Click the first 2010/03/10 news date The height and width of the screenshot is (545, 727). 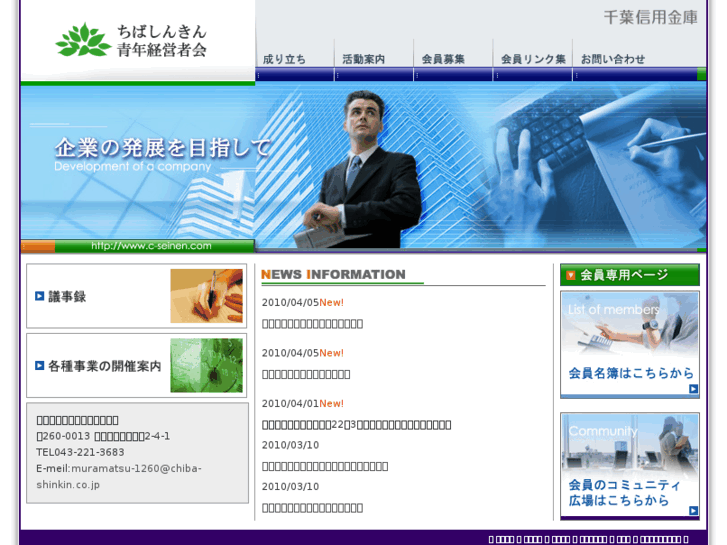[x=290, y=445]
